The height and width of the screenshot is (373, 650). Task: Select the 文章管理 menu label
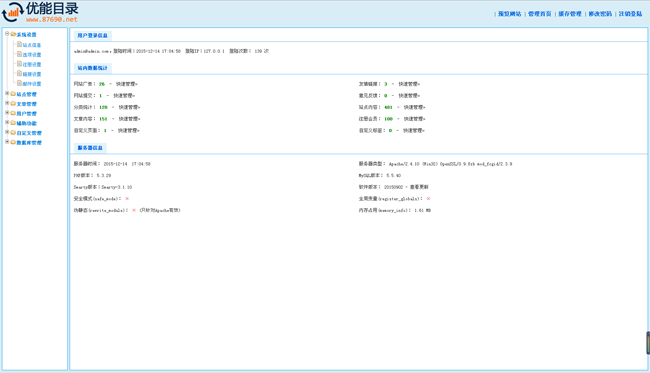pyautogui.click(x=27, y=104)
